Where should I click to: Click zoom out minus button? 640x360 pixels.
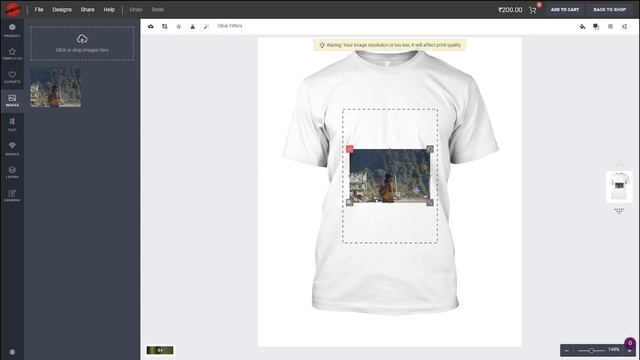tap(567, 351)
